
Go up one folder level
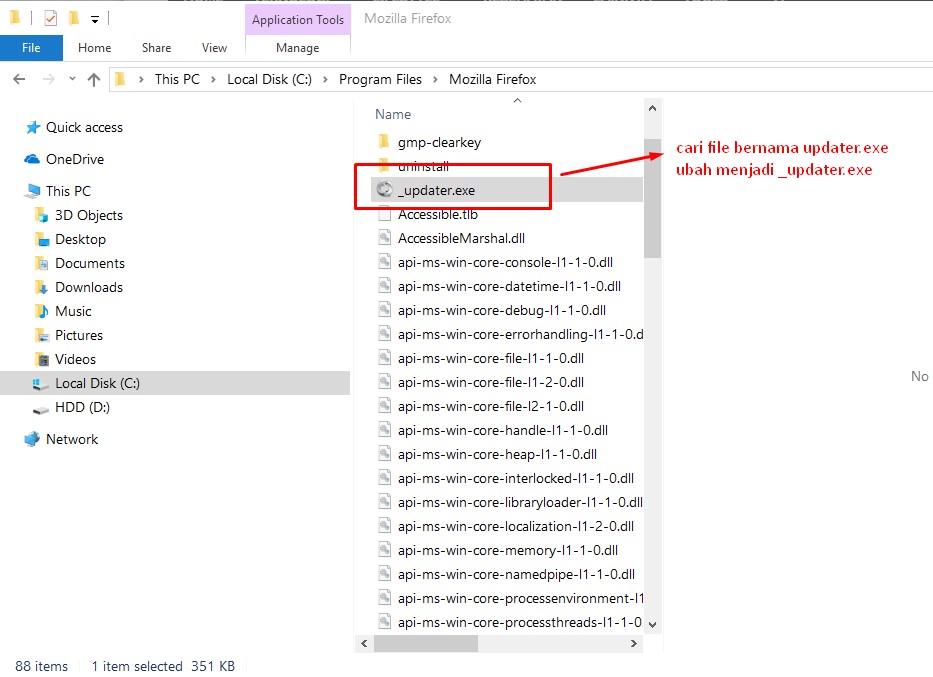93,79
